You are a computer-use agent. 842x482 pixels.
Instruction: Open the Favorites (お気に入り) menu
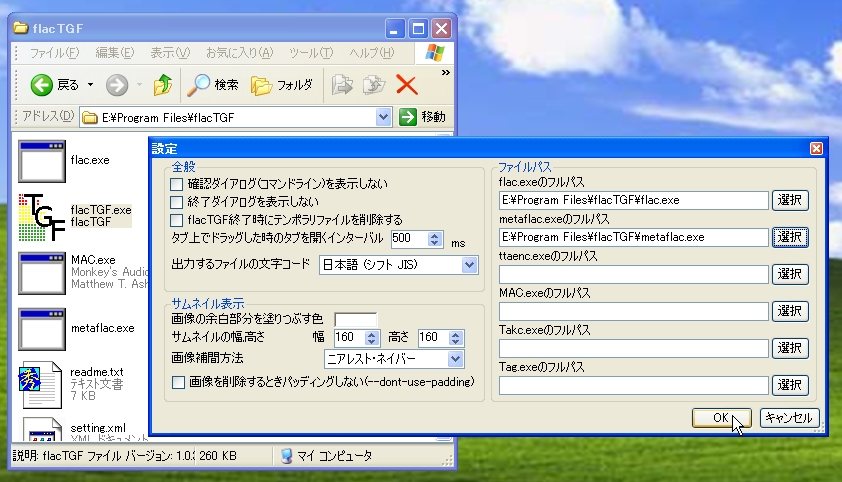point(239,53)
